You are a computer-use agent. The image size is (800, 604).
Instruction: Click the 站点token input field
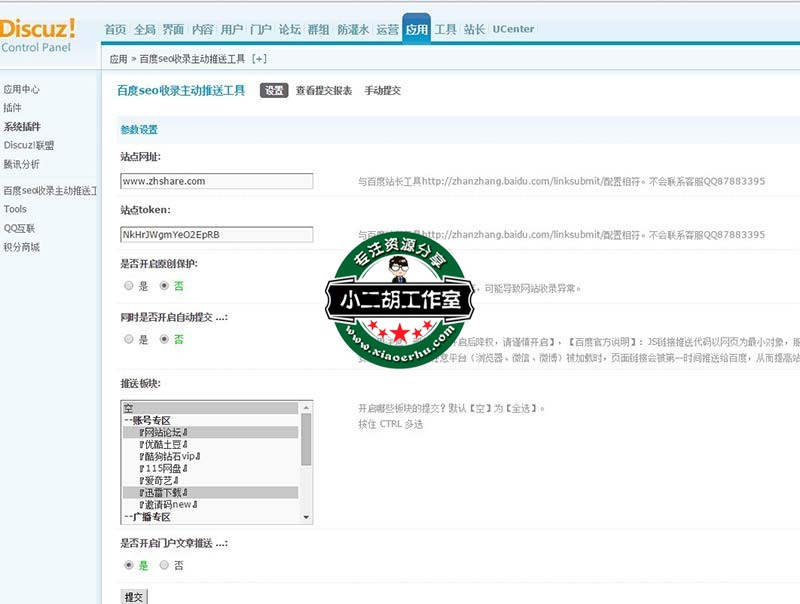(216, 234)
